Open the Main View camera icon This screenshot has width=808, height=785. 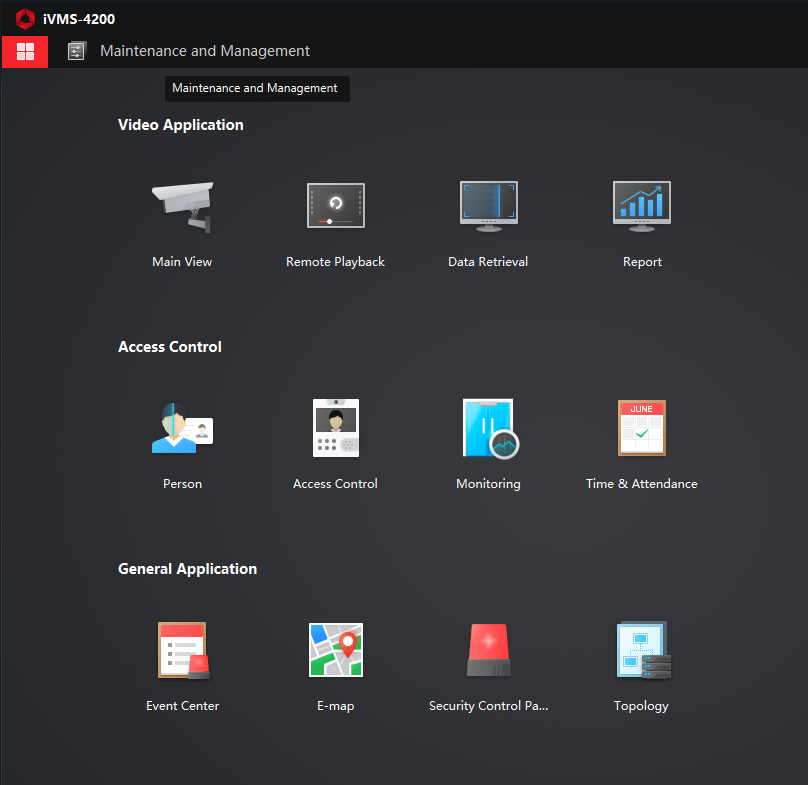pos(182,207)
